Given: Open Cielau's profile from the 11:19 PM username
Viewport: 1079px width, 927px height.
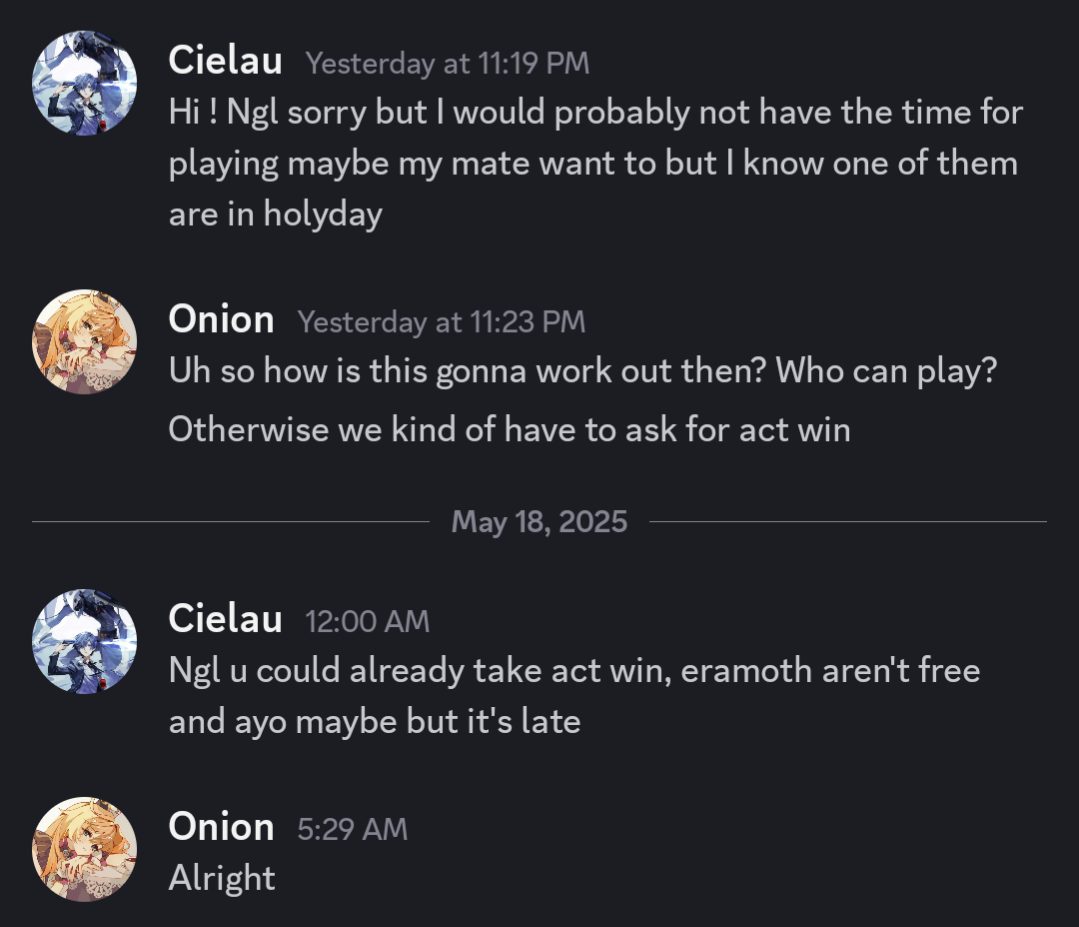Looking at the screenshot, I should (x=225, y=61).
